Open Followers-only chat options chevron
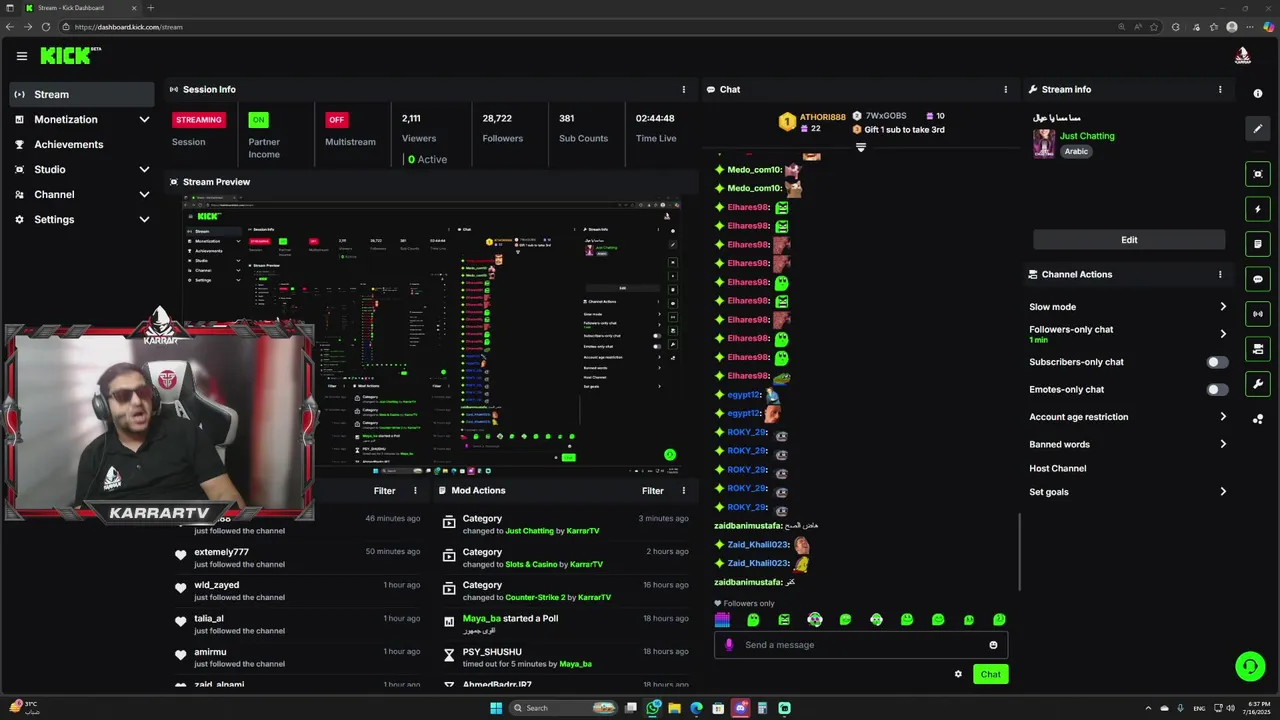This screenshot has width=1280, height=720. tap(1223, 334)
